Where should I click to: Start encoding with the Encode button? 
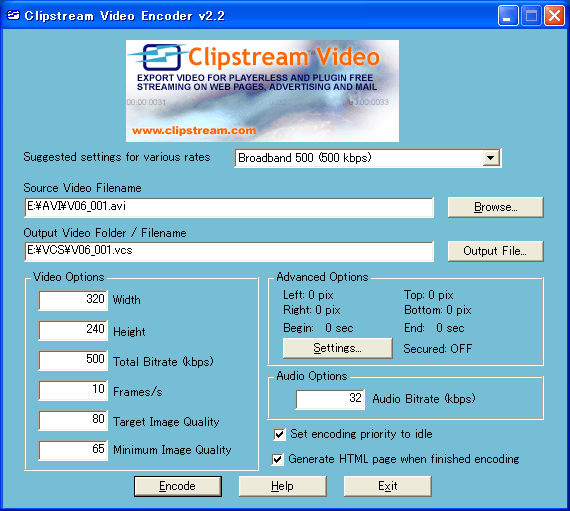pos(178,486)
